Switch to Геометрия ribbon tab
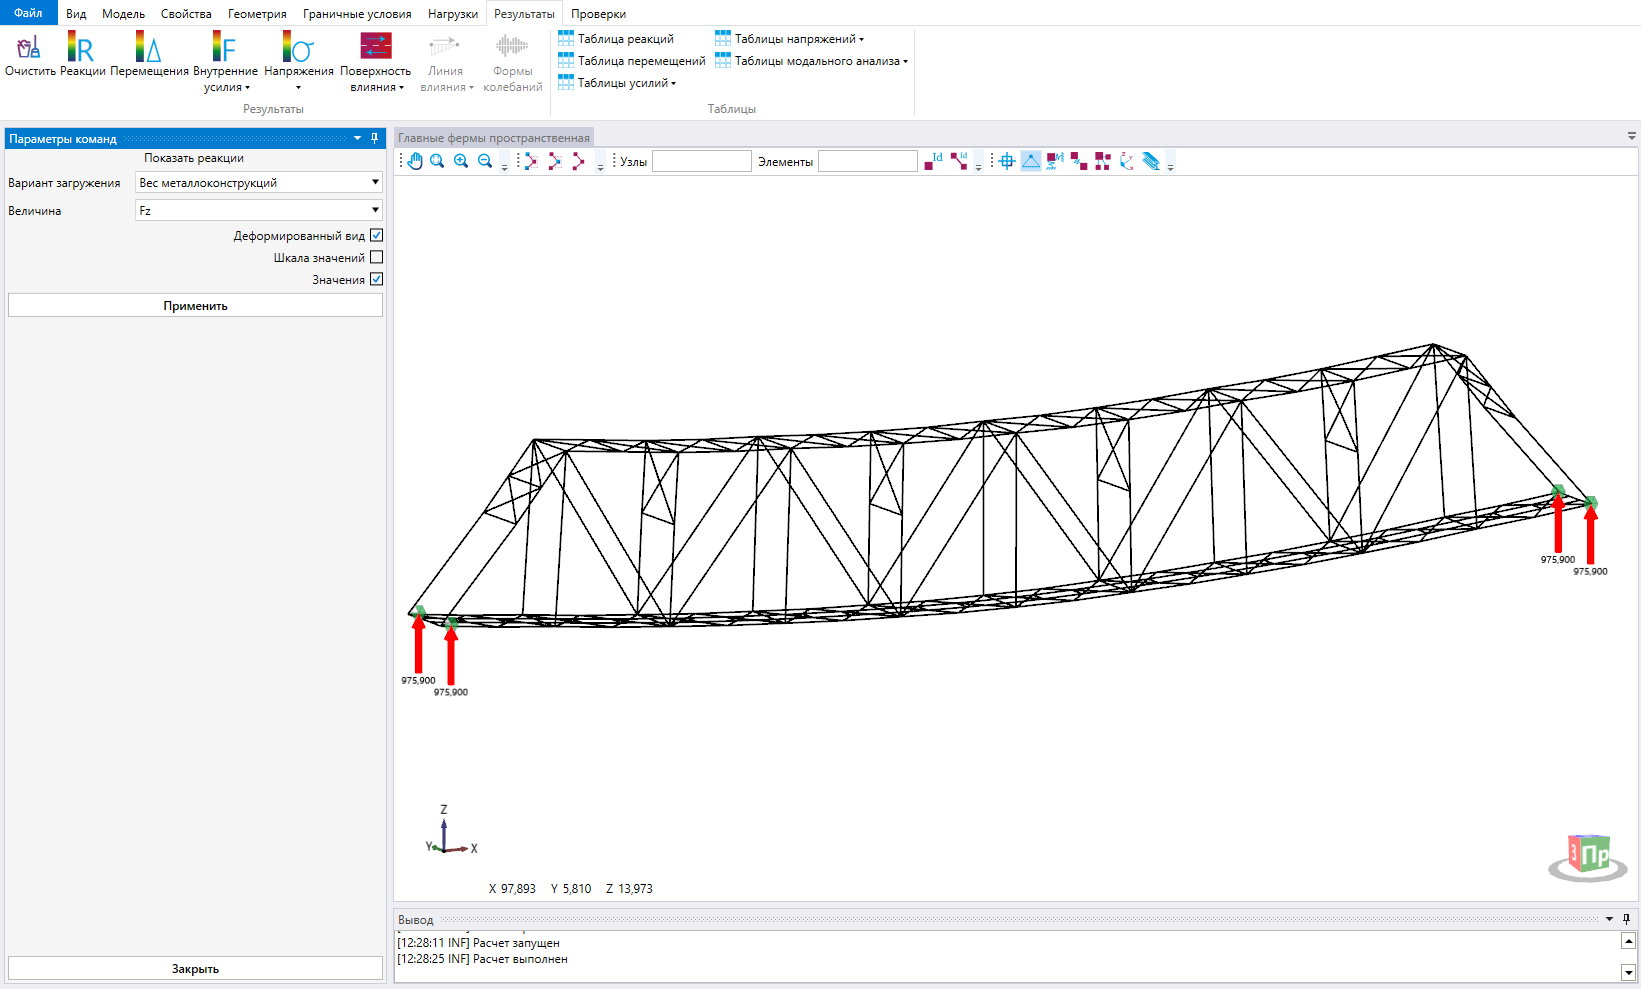Viewport: 1641px width, 989px height. click(x=257, y=14)
